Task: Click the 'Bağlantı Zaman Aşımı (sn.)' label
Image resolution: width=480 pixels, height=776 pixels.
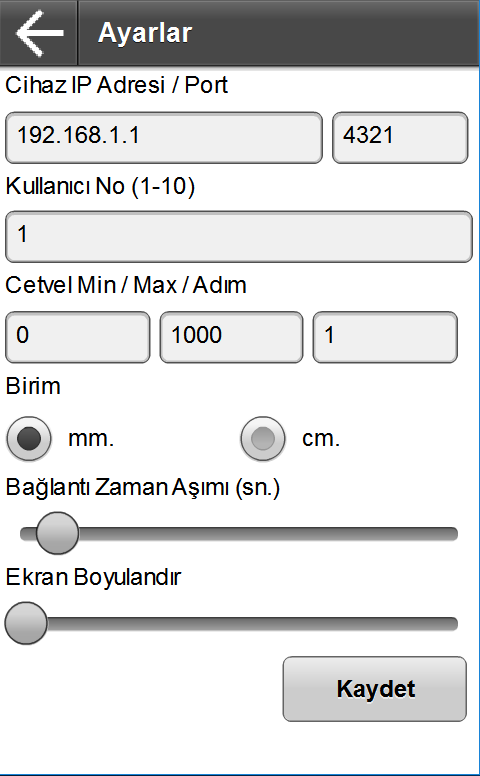Action: coord(143,487)
